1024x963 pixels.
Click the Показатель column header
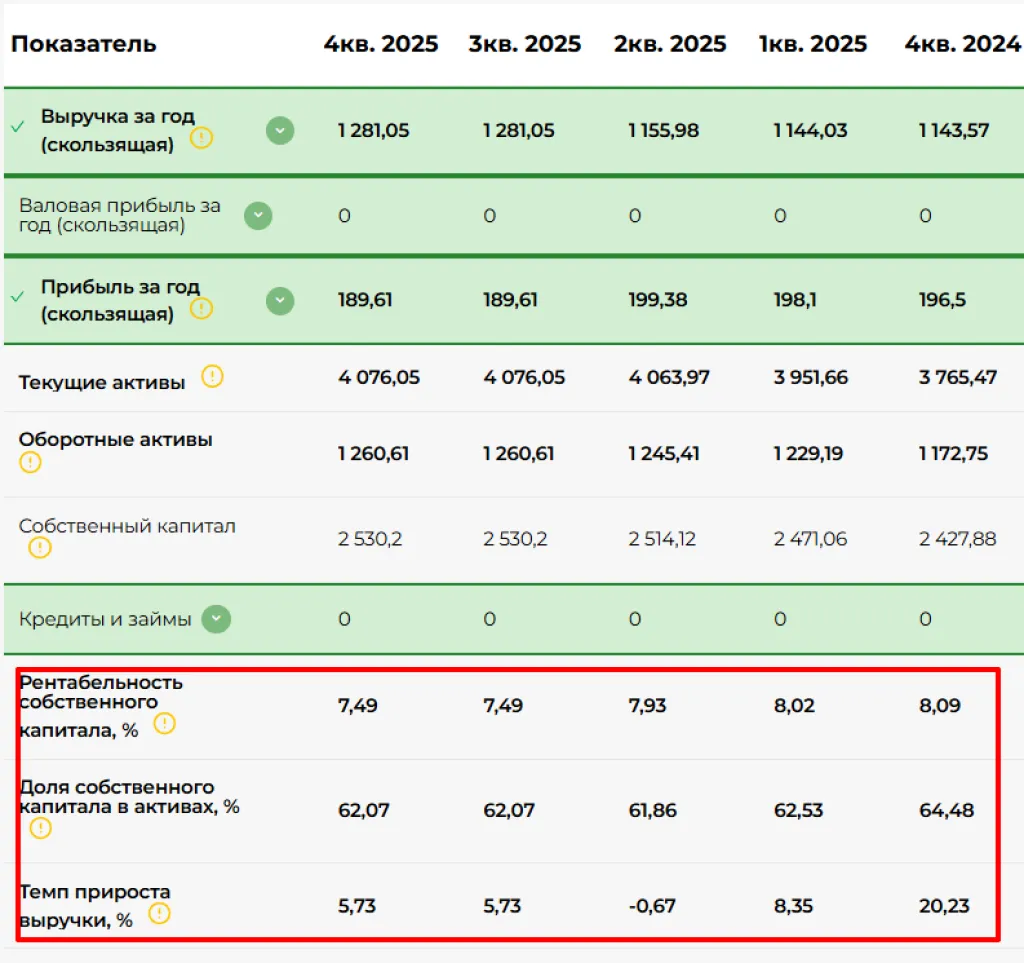coord(84,44)
